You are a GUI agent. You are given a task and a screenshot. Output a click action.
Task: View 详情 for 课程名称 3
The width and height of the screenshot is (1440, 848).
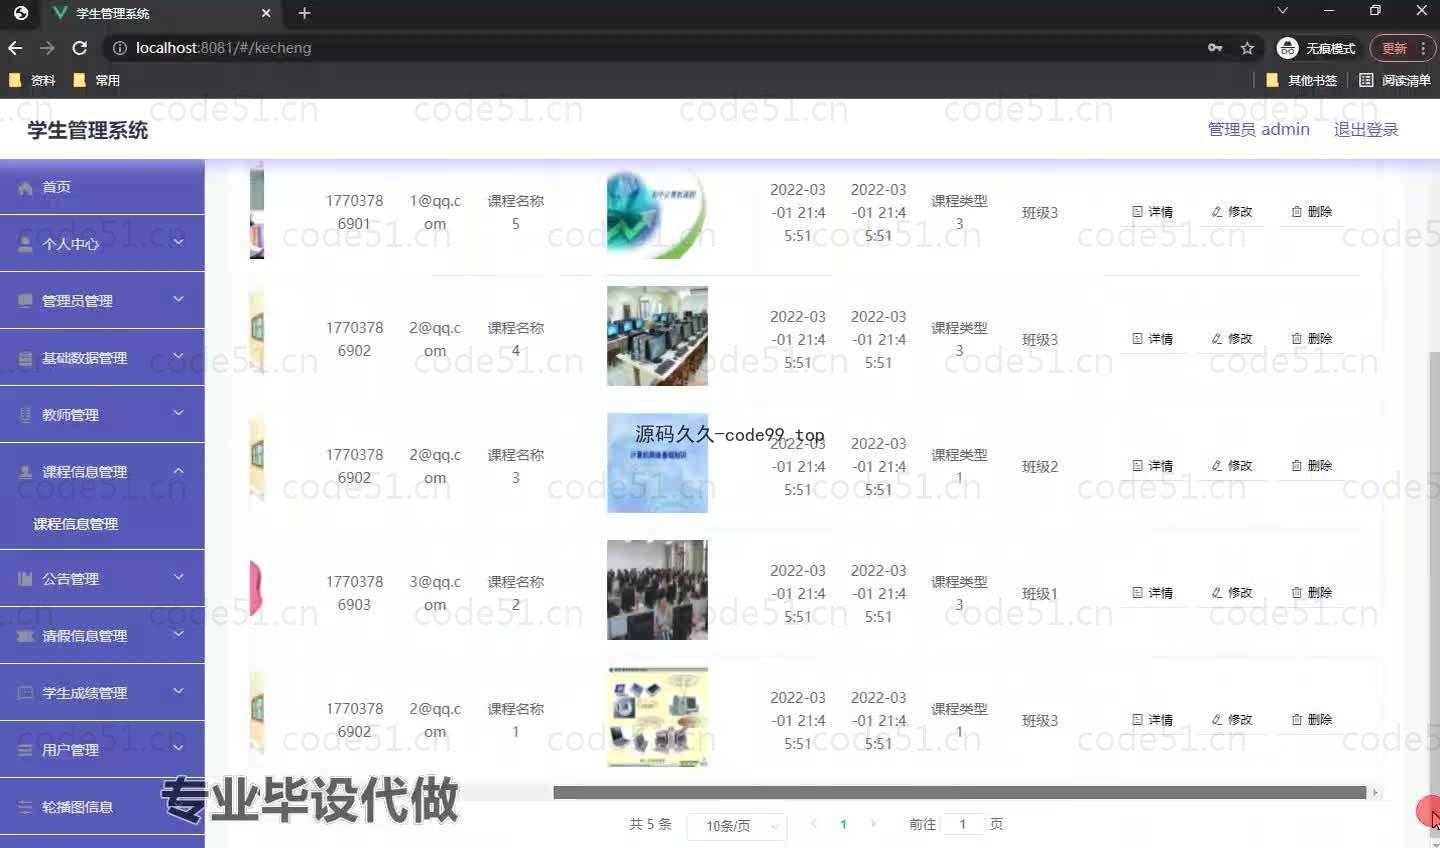[1152, 466]
